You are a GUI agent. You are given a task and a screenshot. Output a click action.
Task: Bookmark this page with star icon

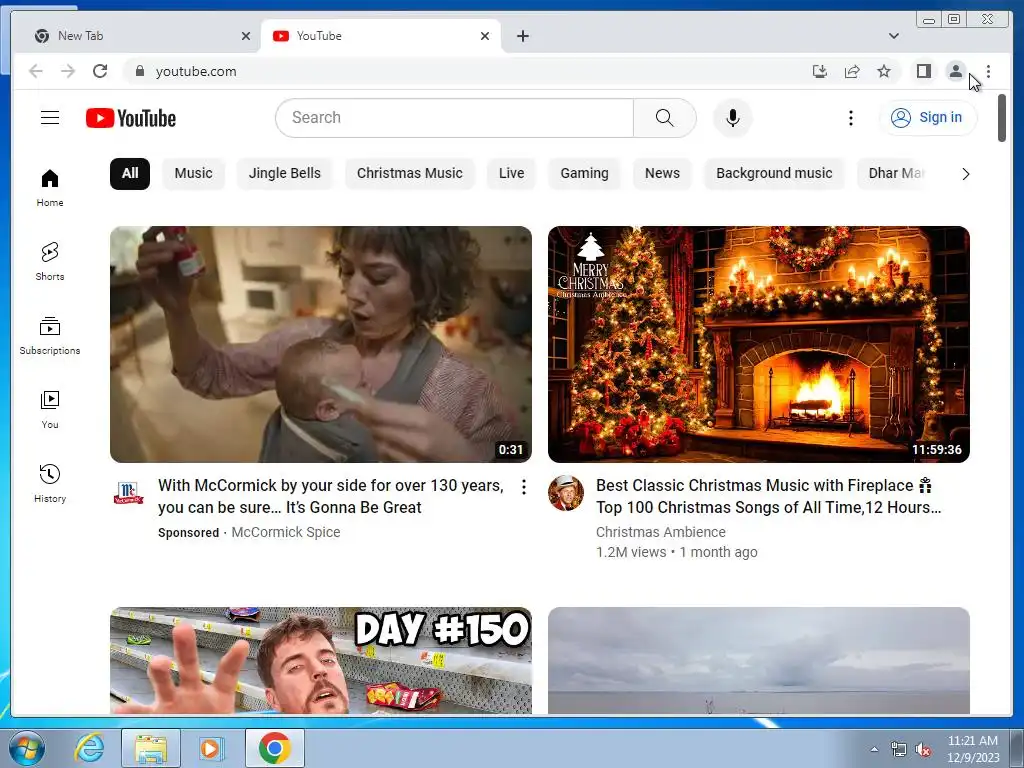pyautogui.click(x=884, y=71)
